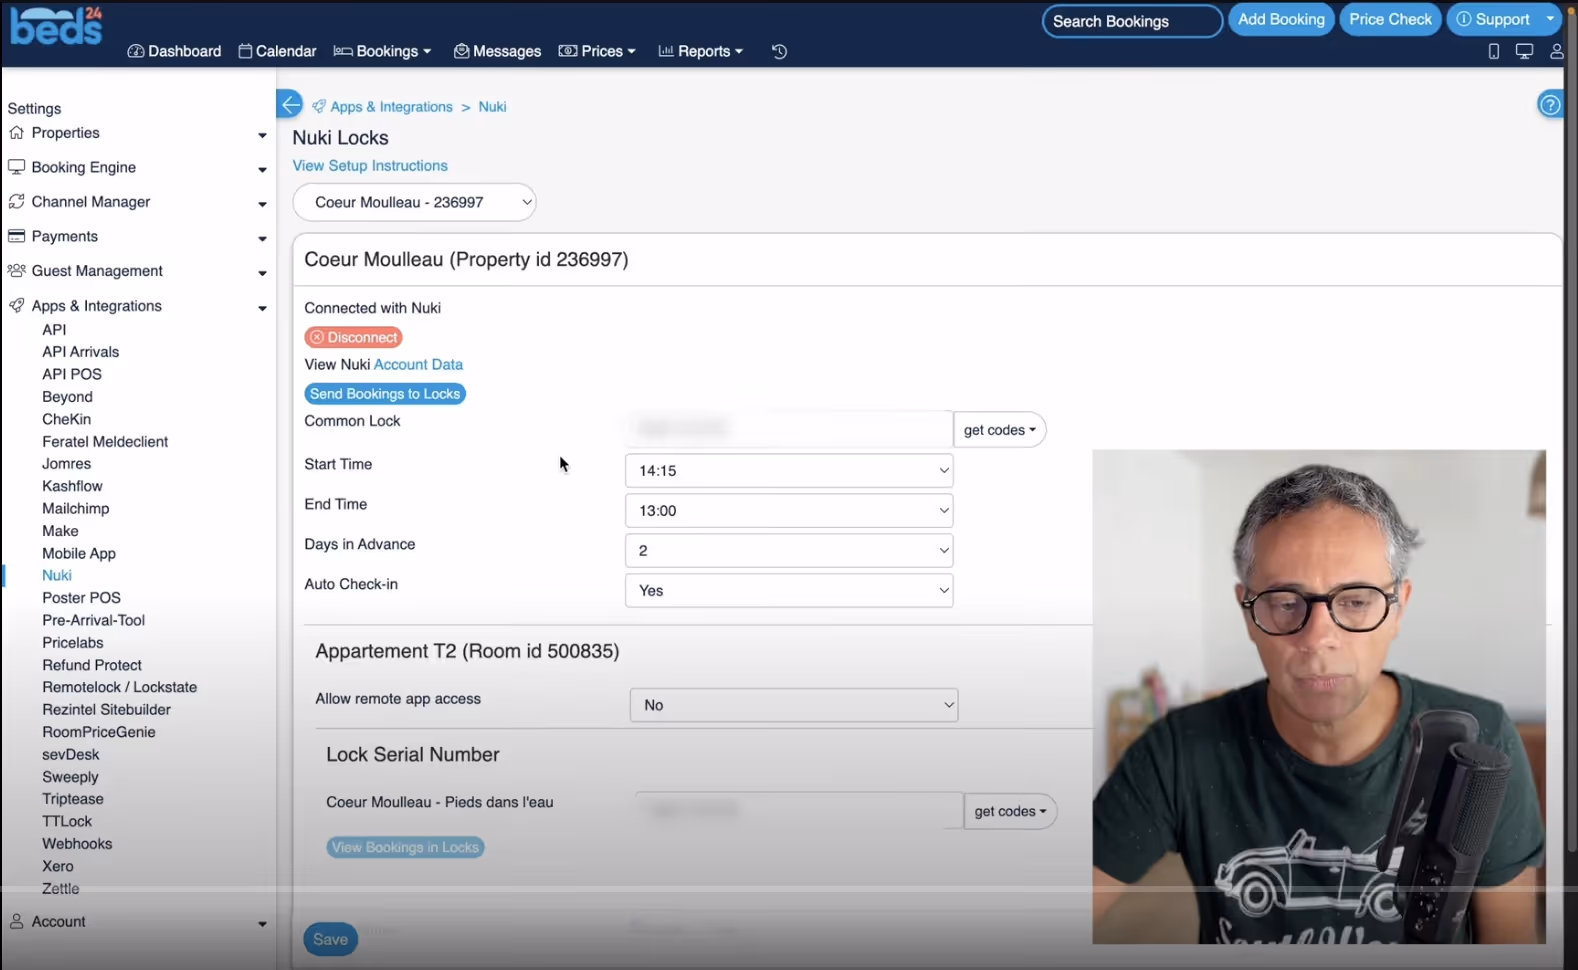Viewport: 1578px width, 970px height.
Task: Open the RoomPriceGenie integration
Action: (x=99, y=732)
